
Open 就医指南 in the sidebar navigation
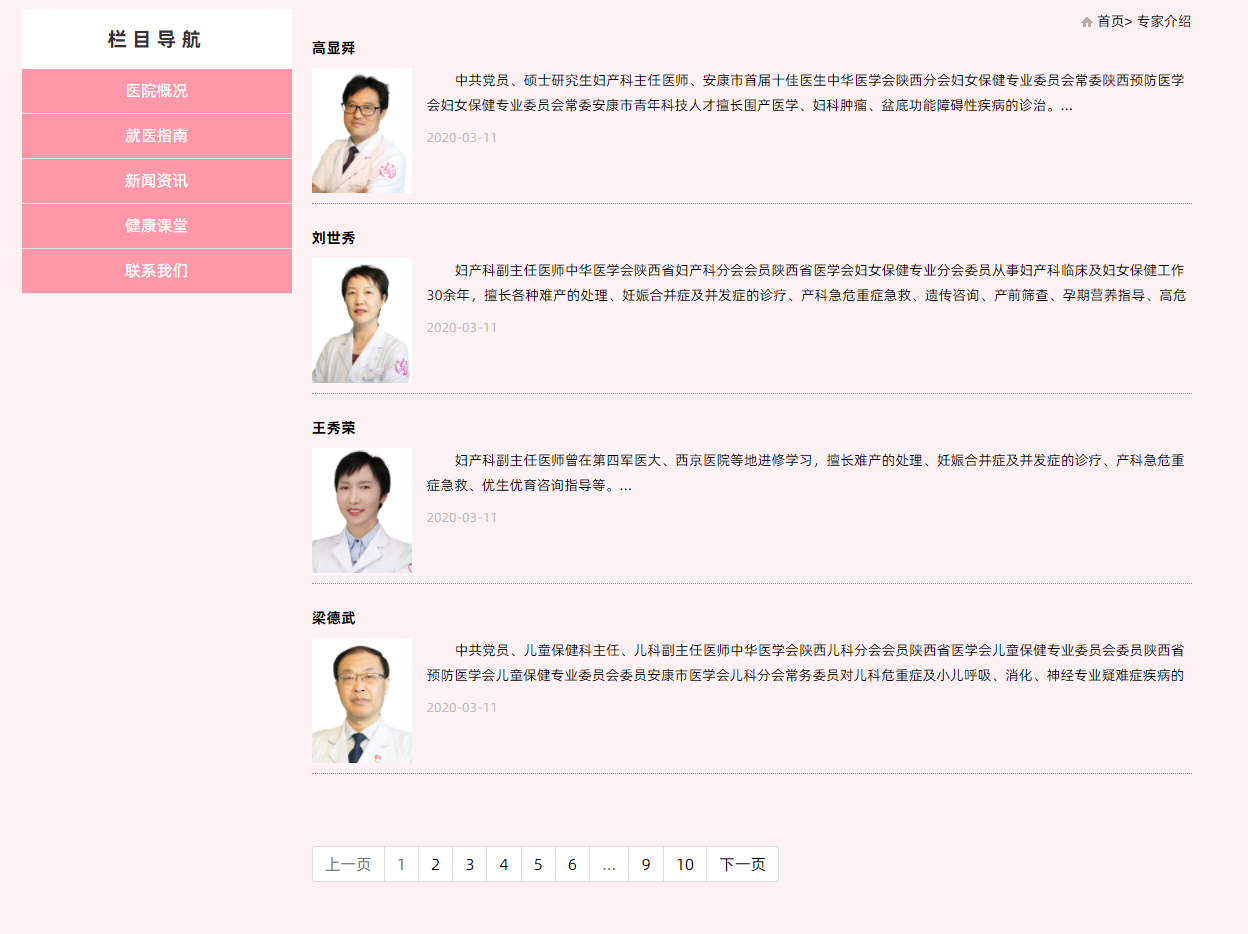(157, 136)
